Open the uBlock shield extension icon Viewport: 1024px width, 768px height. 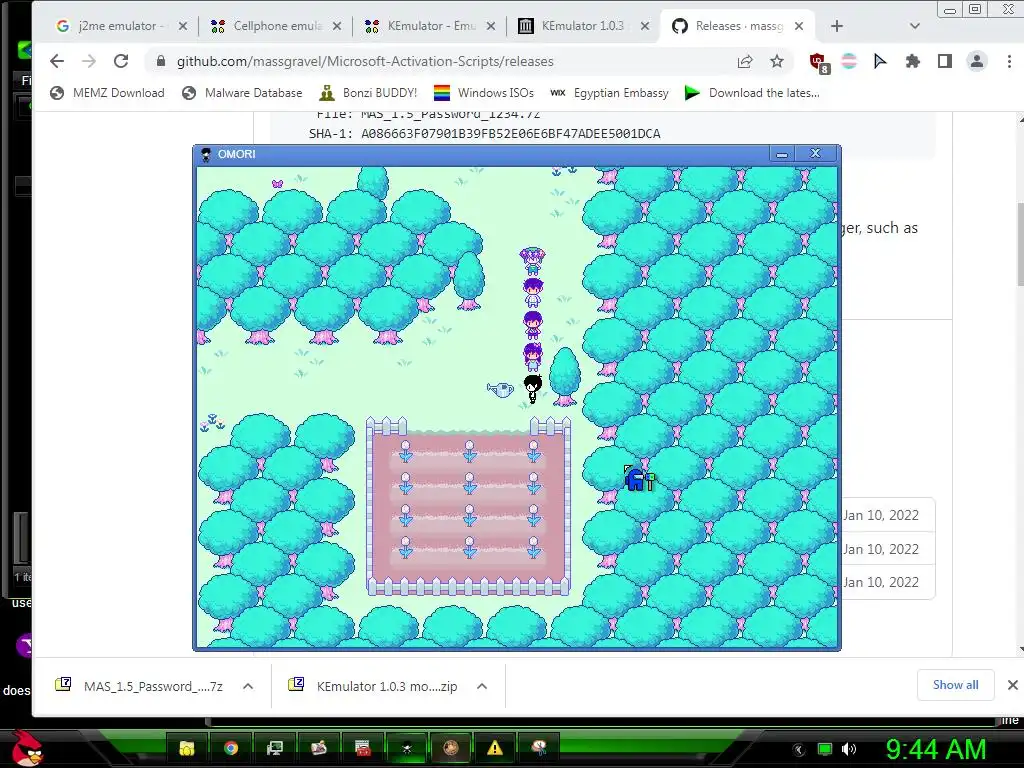click(x=818, y=62)
